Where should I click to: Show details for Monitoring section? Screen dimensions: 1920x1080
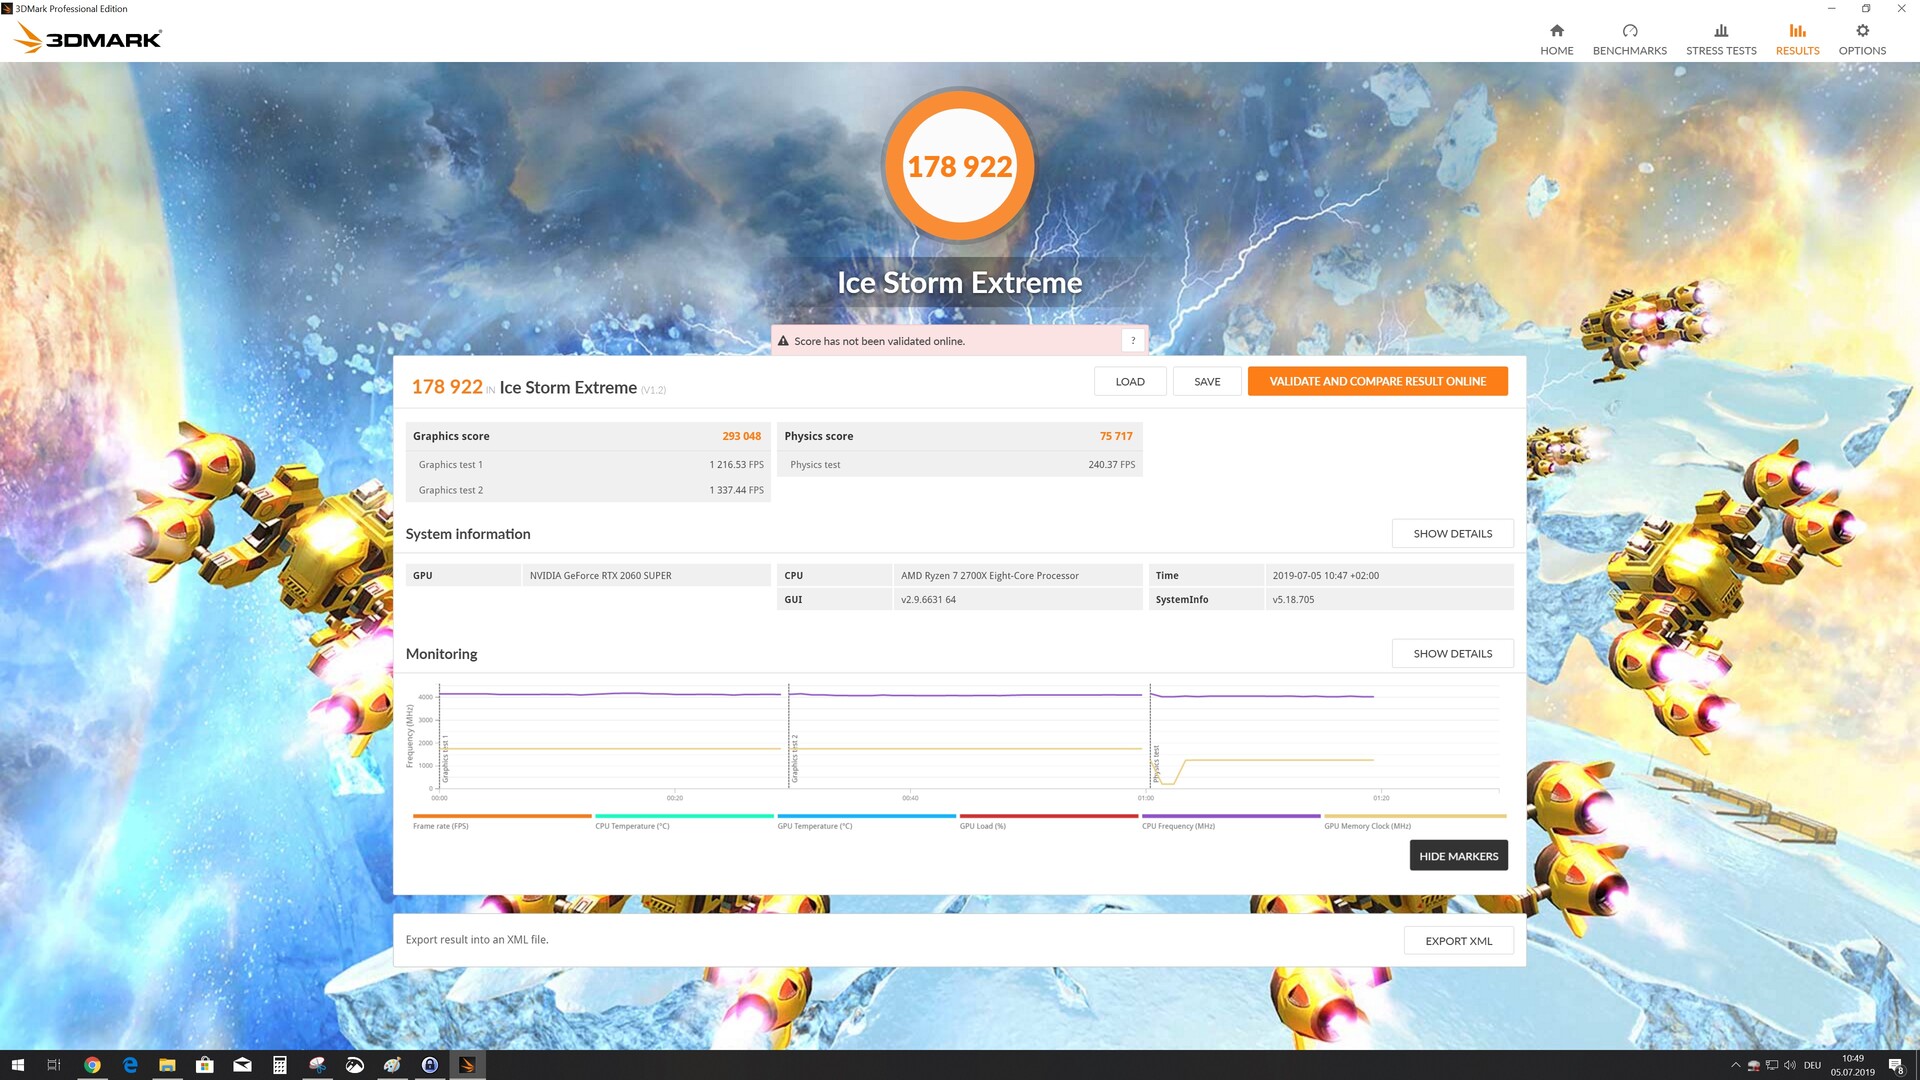(1452, 654)
